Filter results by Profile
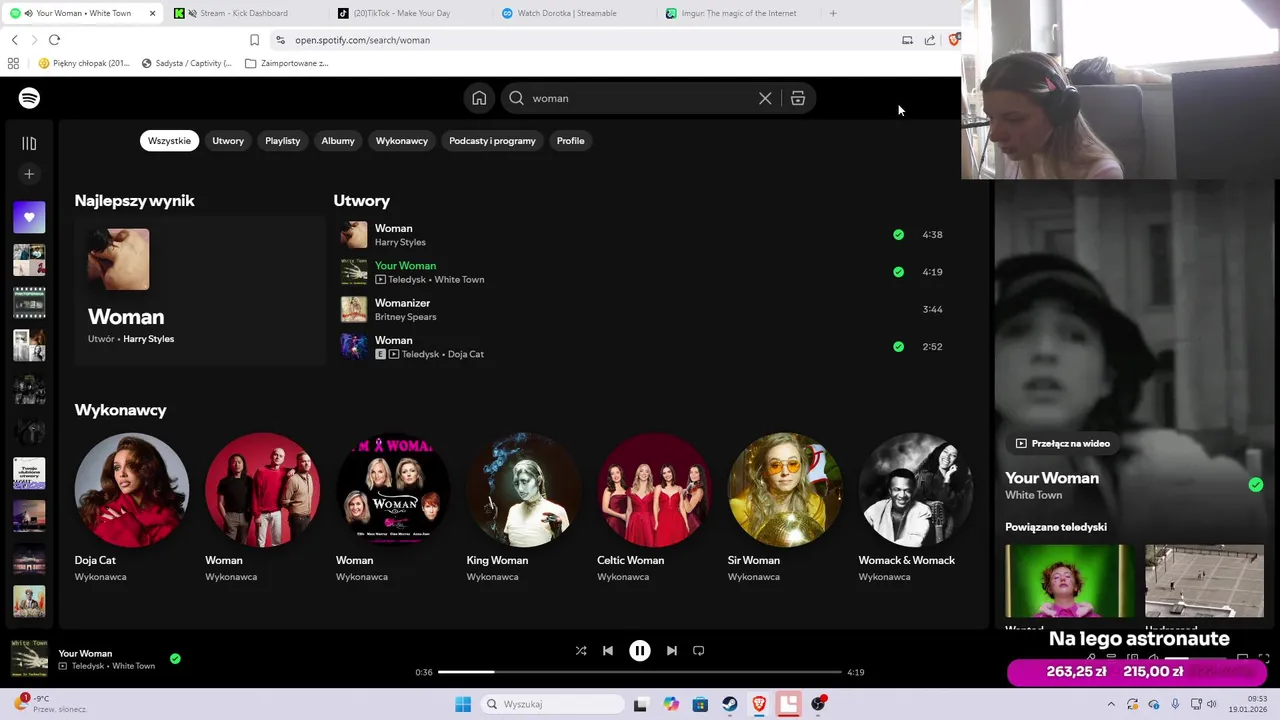This screenshot has width=1280, height=720. point(570,141)
